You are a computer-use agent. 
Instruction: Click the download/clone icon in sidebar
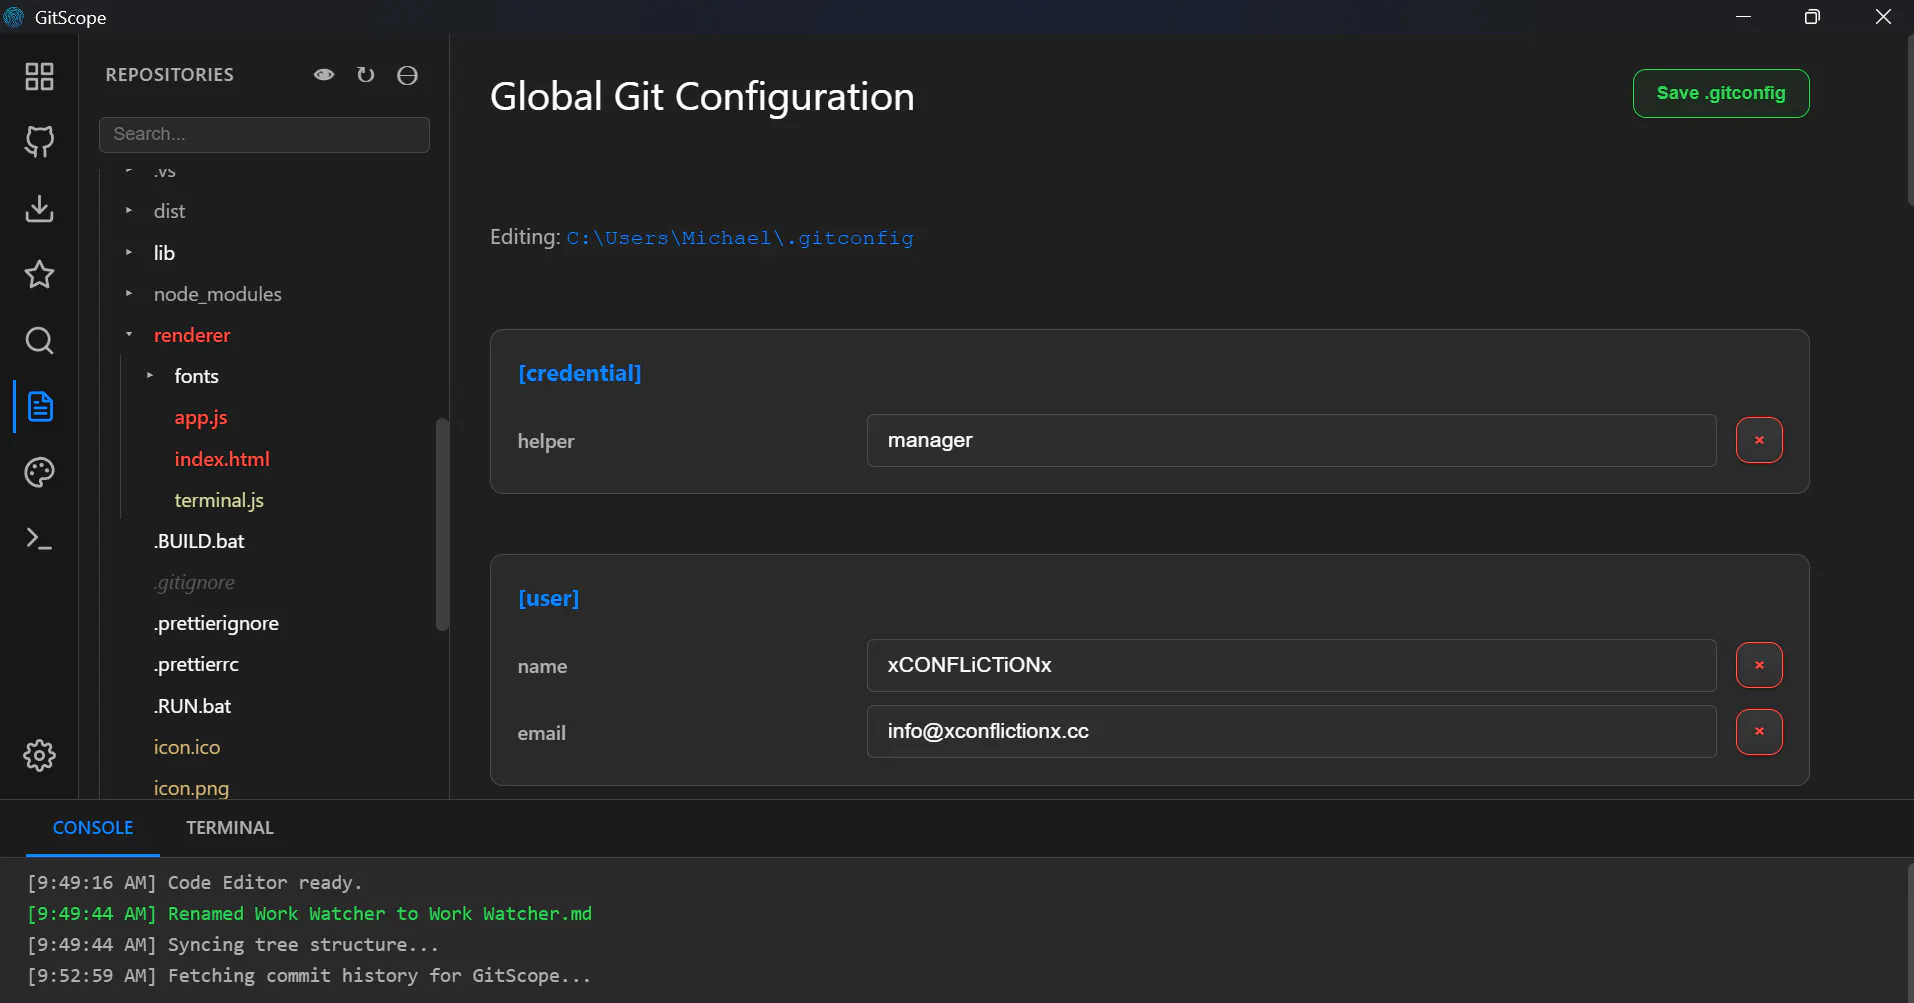39,208
